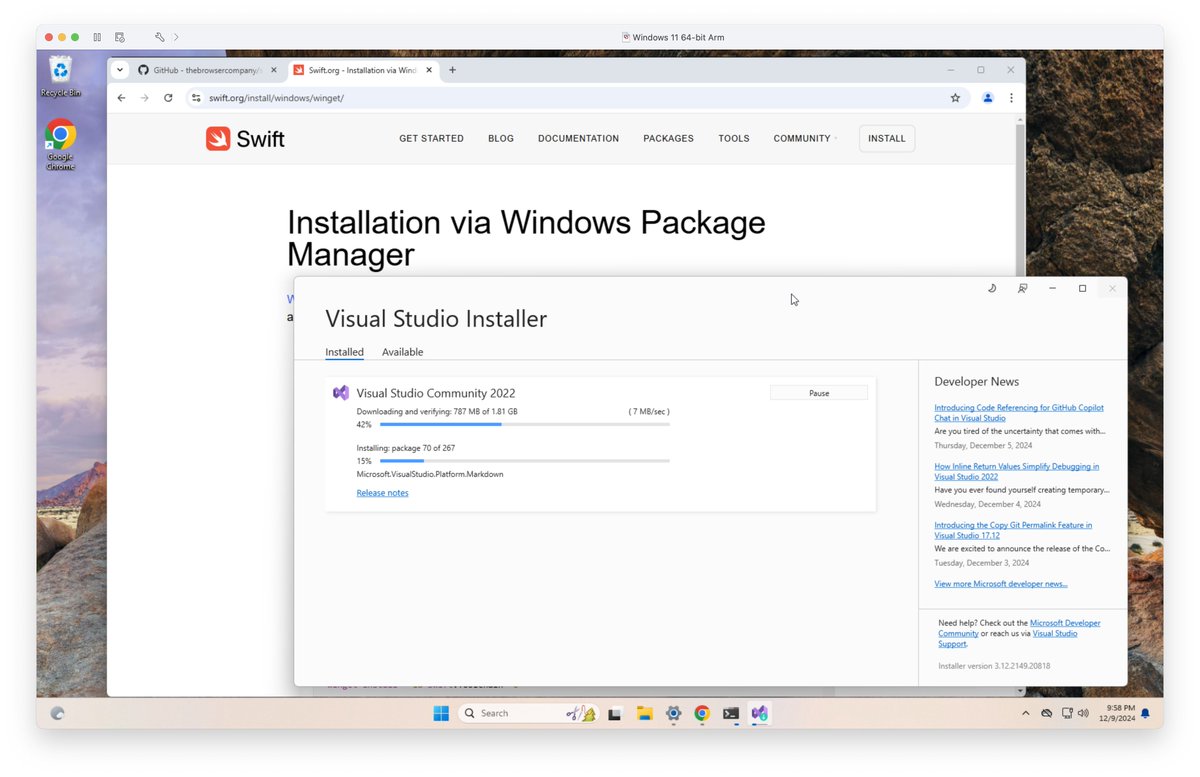Bookmark this page with star icon
The image size is (1200, 777).
coord(955,98)
